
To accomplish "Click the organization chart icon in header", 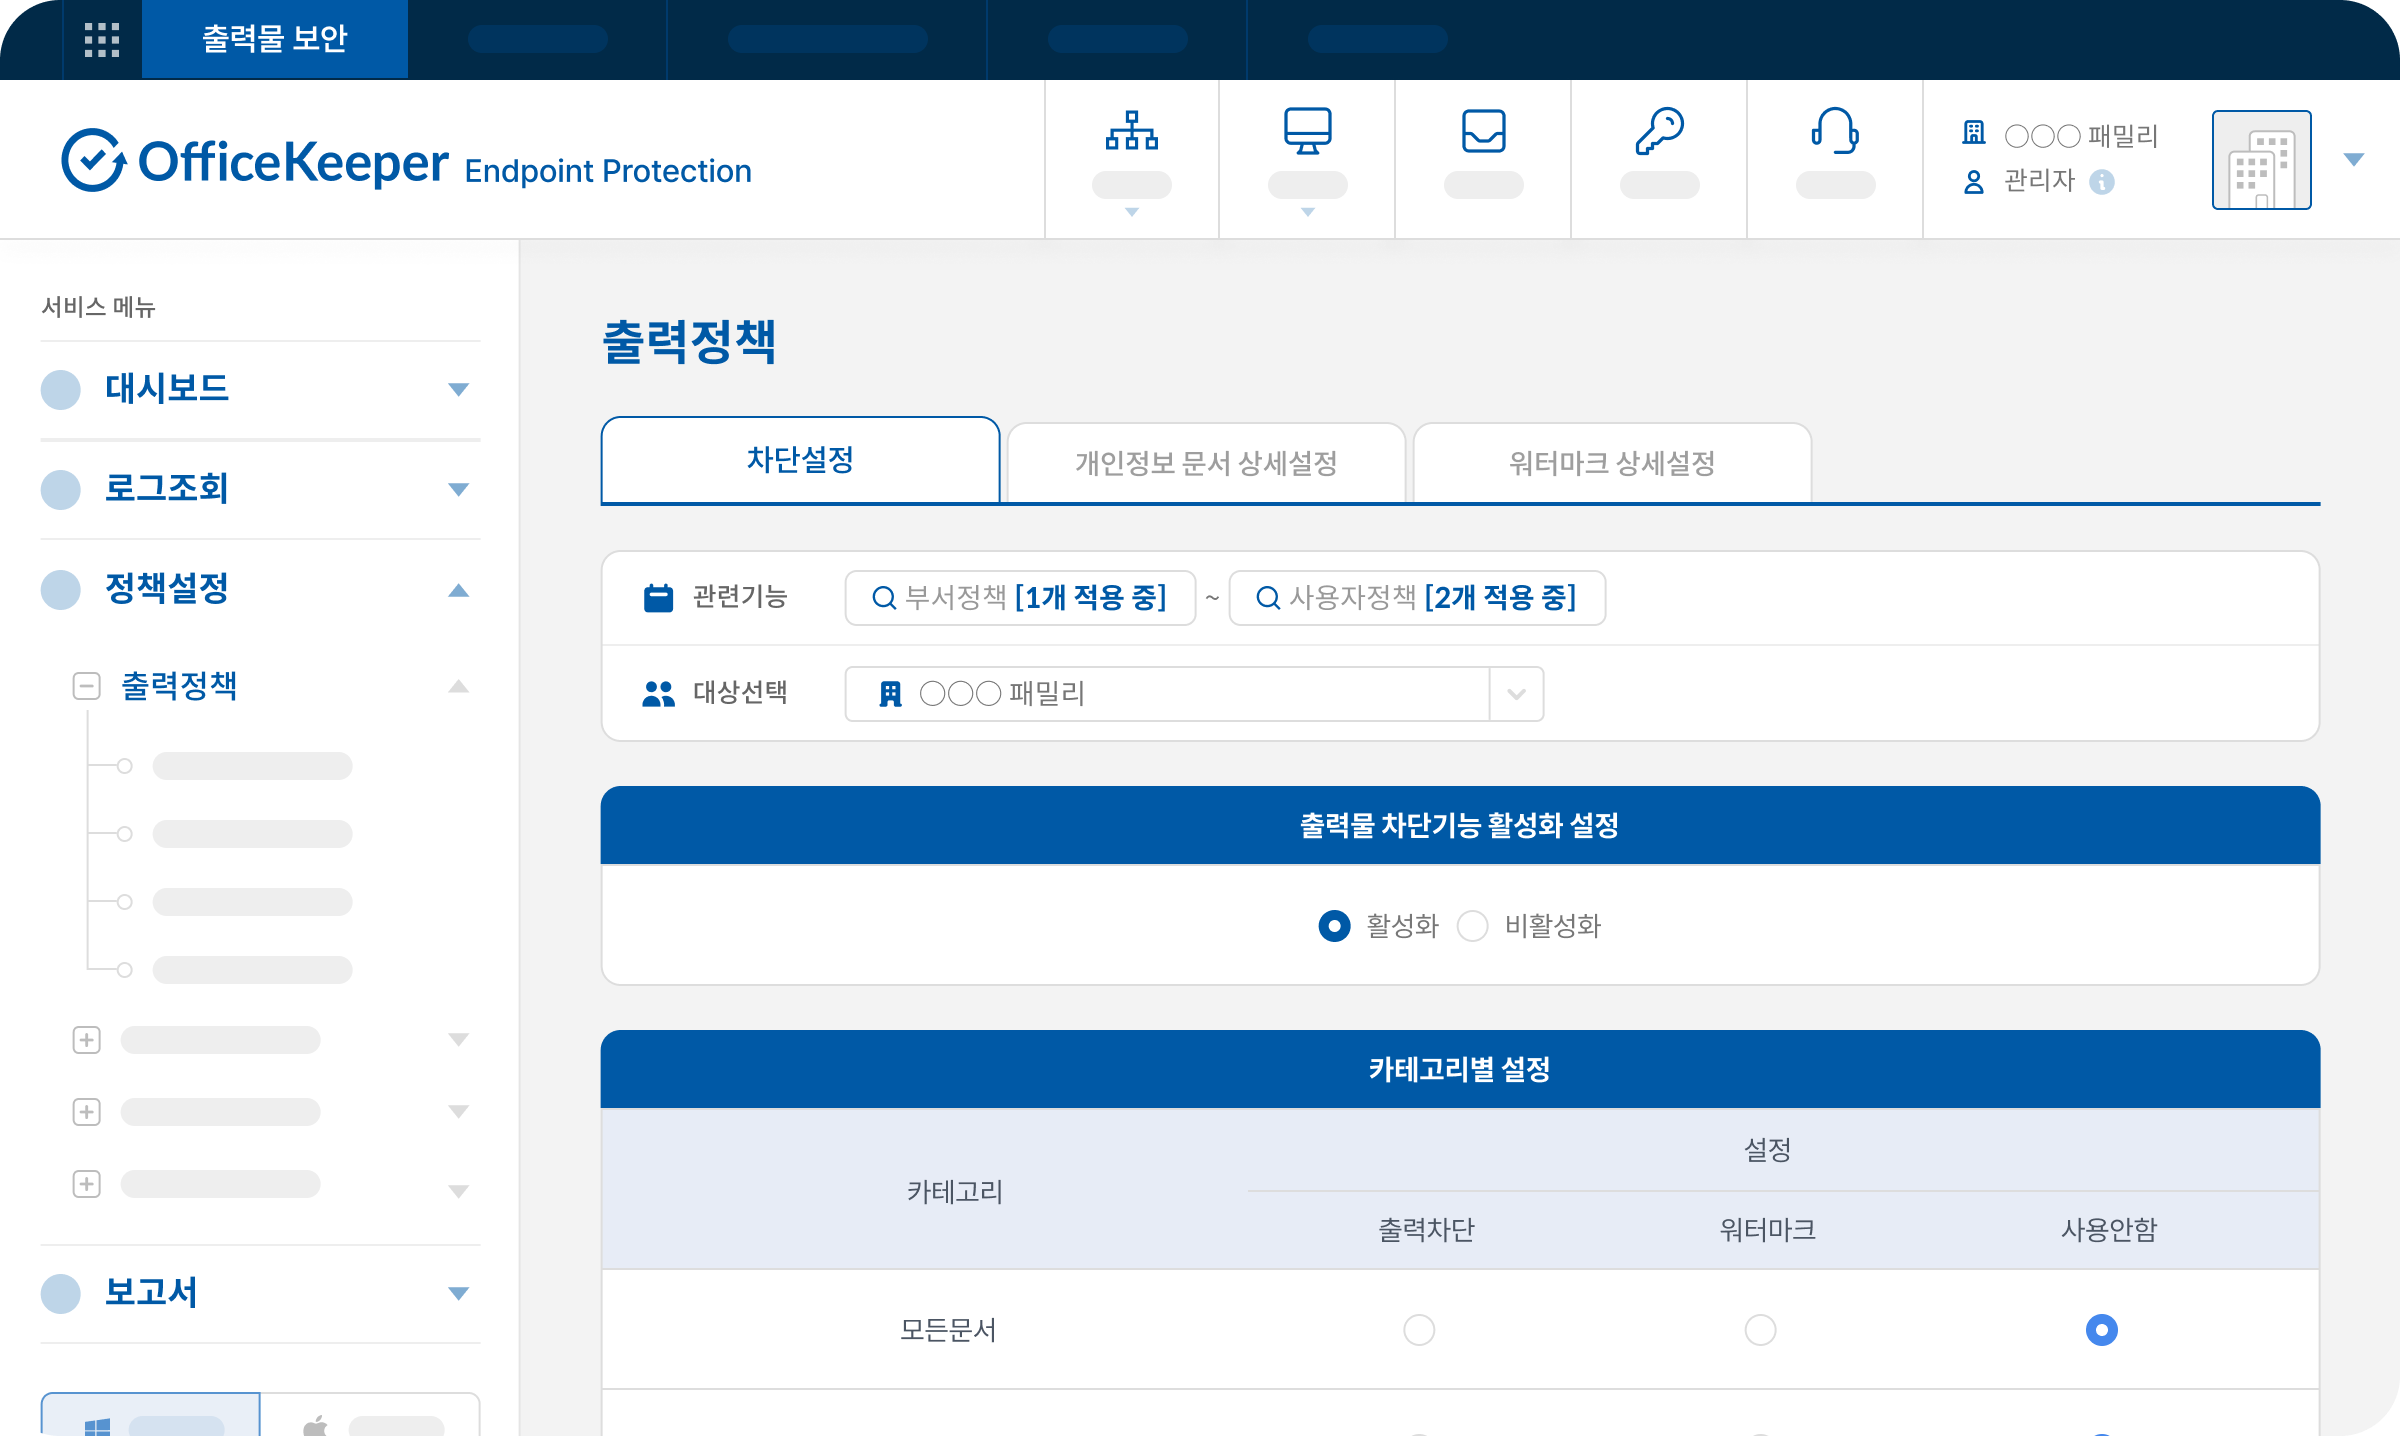I will tap(1131, 132).
